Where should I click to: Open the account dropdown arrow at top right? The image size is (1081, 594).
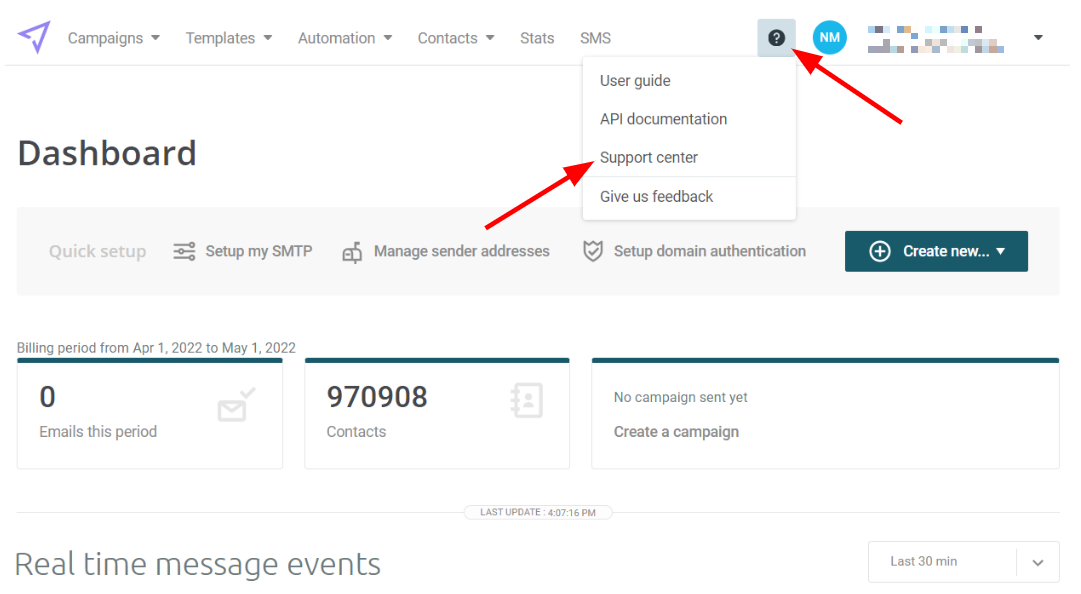[x=1038, y=37]
